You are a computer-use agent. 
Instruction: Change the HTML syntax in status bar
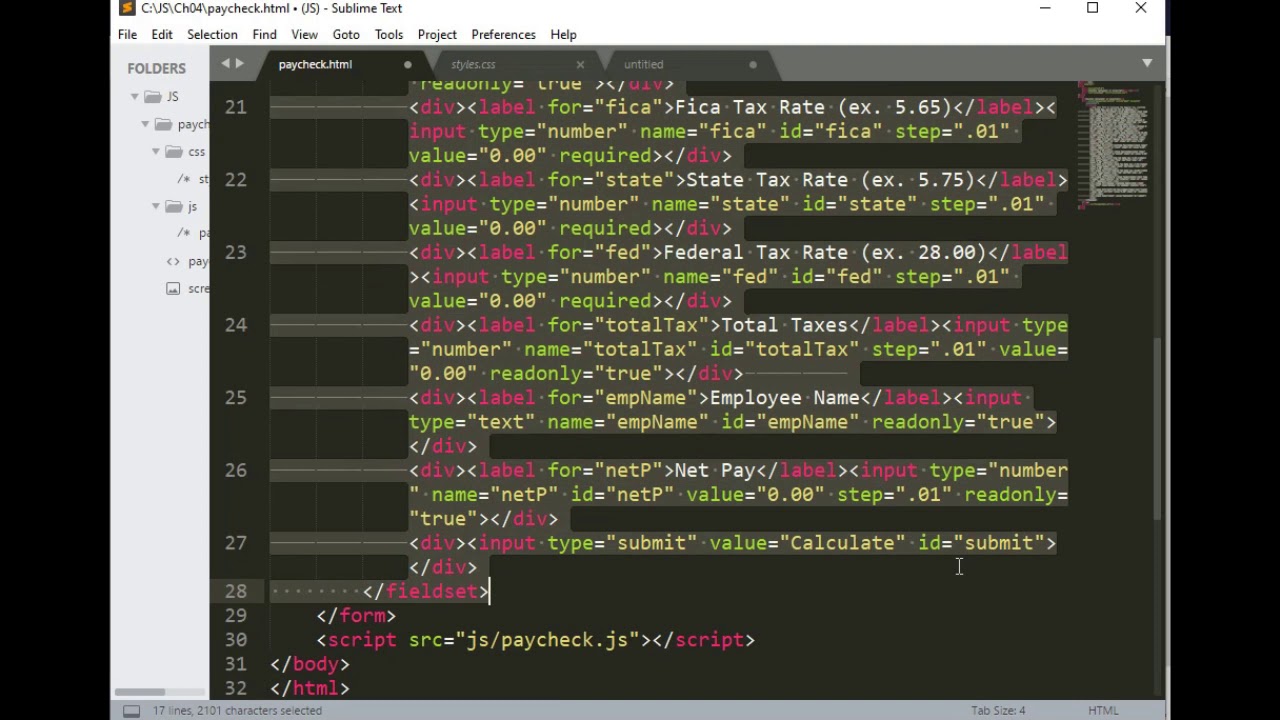coord(1103,711)
